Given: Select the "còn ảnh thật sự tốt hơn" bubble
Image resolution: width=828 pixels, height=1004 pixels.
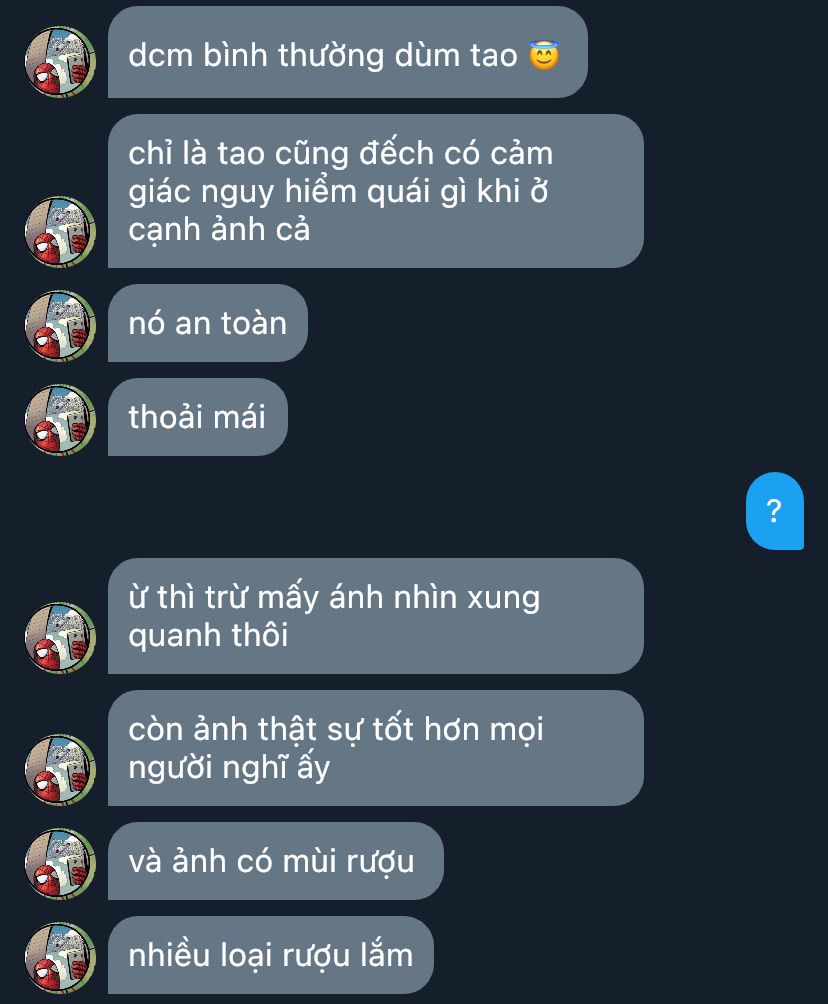Looking at the screenshot, I should click(x=375, y=748).
